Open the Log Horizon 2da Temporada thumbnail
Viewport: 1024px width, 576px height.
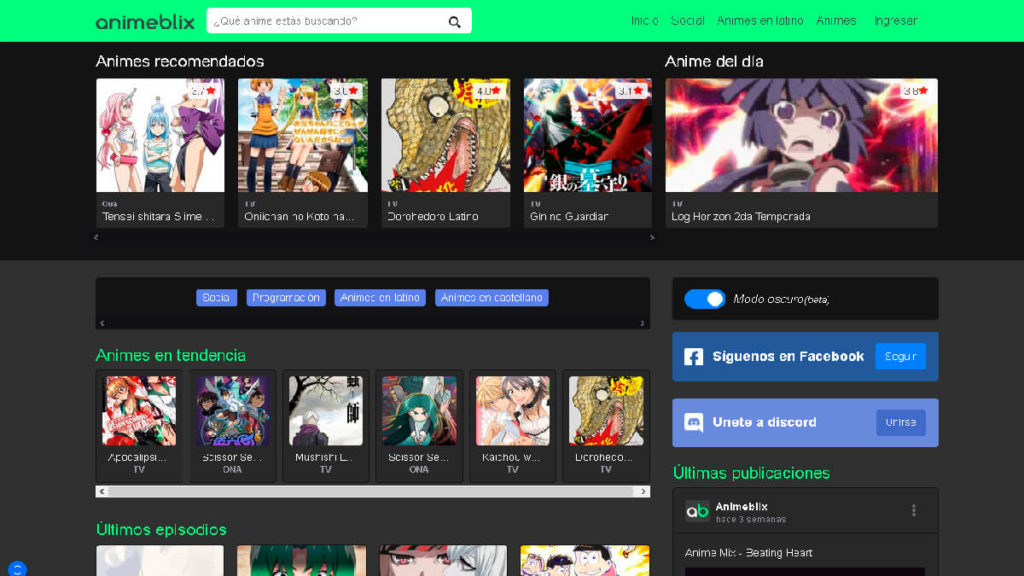[801, 135]
